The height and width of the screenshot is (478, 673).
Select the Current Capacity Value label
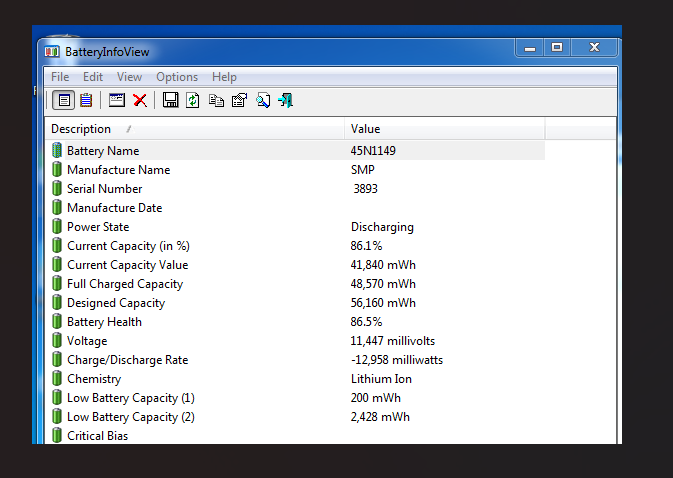coord(127,265)
